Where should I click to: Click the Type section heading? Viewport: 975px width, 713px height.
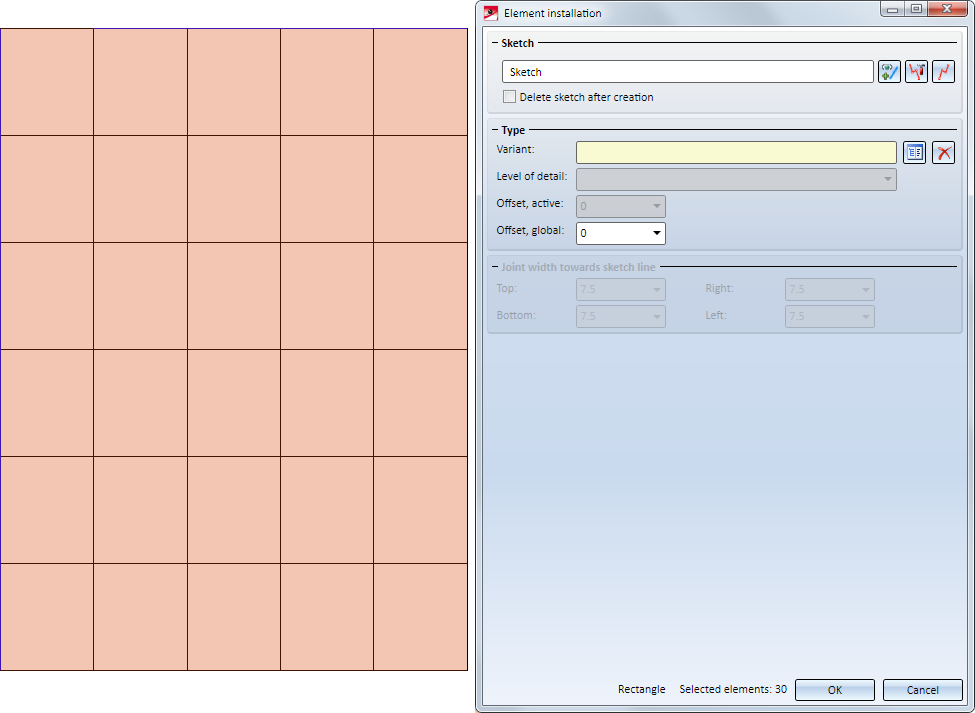[x=513, y=130]
